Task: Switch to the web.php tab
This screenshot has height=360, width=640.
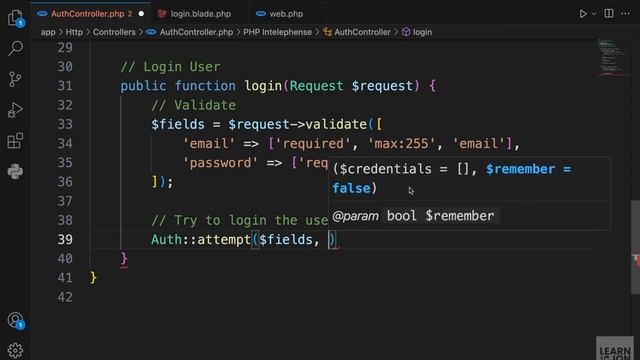Action: pyautogui.click(x=286, y=14)
